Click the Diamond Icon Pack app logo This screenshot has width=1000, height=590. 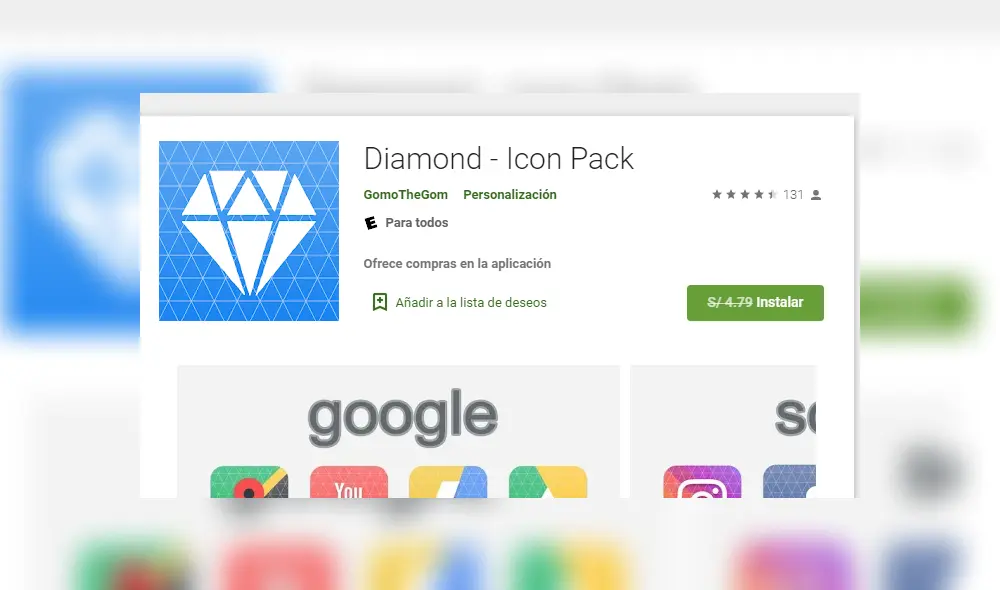[x=249, y=231]
